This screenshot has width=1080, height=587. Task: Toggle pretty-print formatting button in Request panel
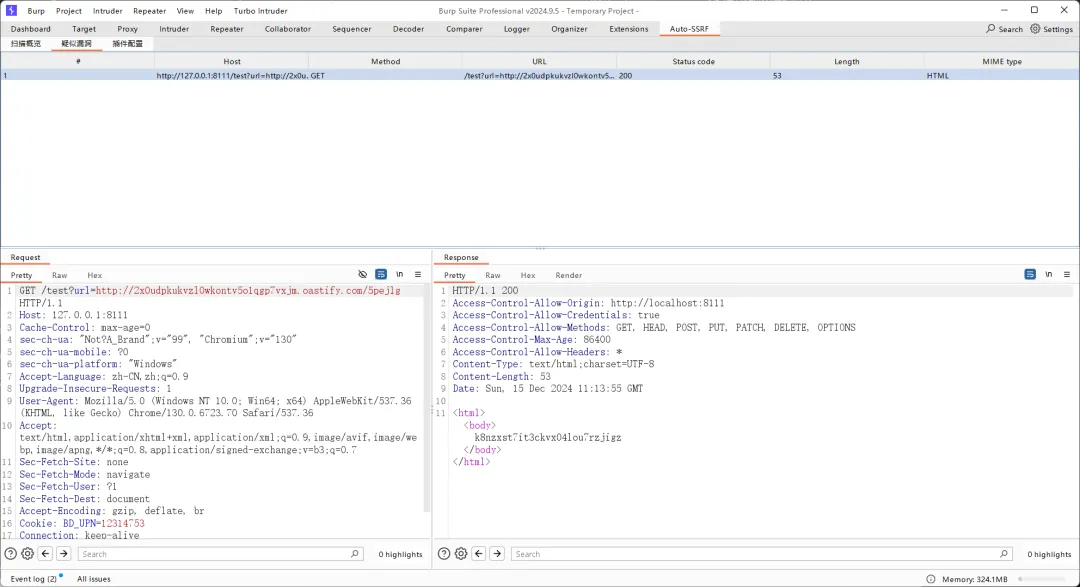(x=381, y=274)
